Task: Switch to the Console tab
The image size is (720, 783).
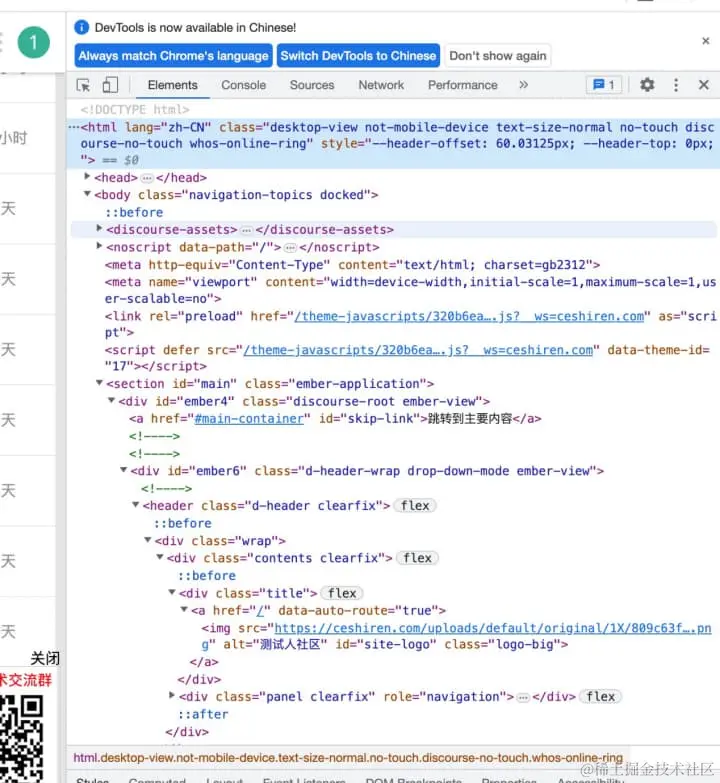Action: tap(244, 85)
